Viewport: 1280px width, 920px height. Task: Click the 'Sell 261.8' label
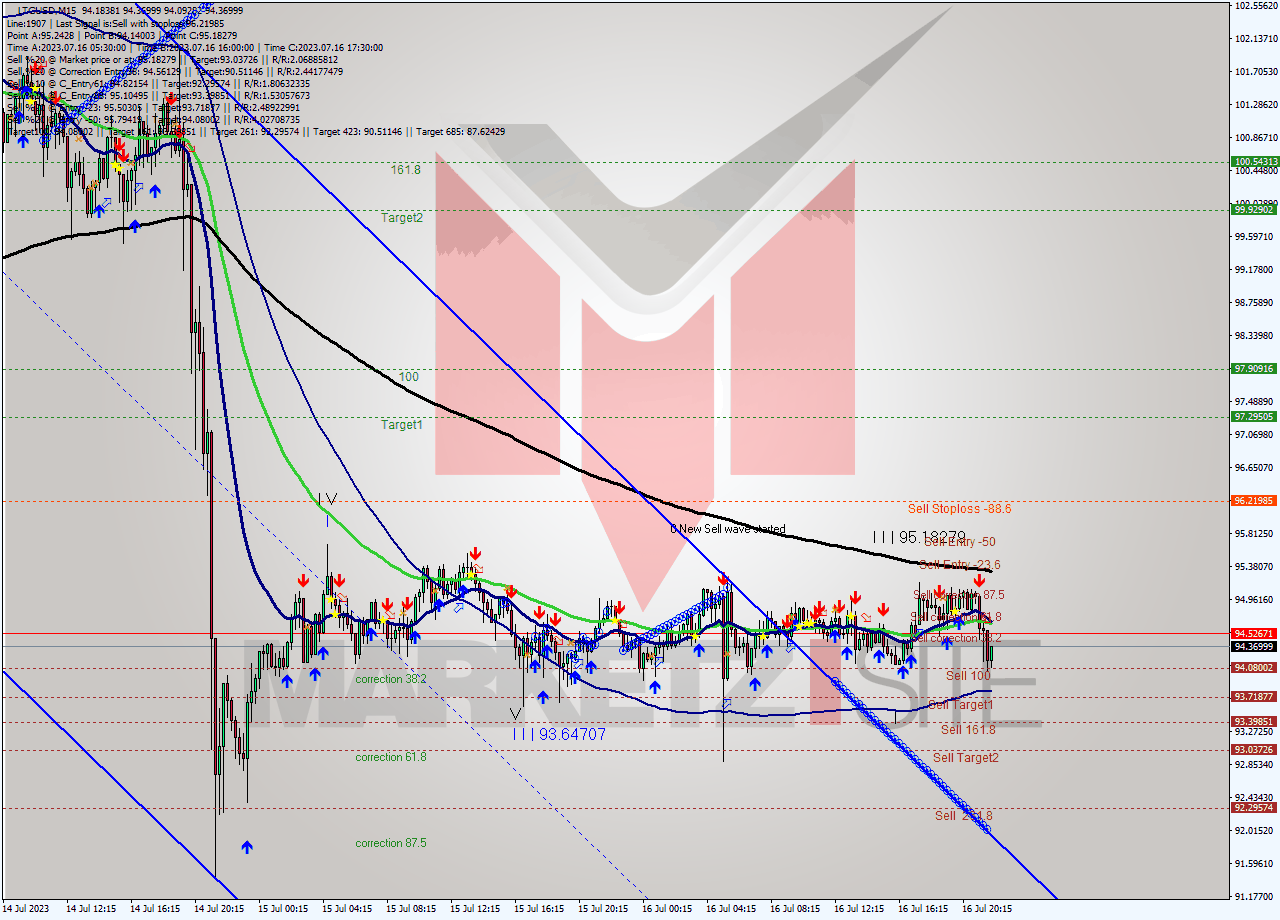[964, 816]
